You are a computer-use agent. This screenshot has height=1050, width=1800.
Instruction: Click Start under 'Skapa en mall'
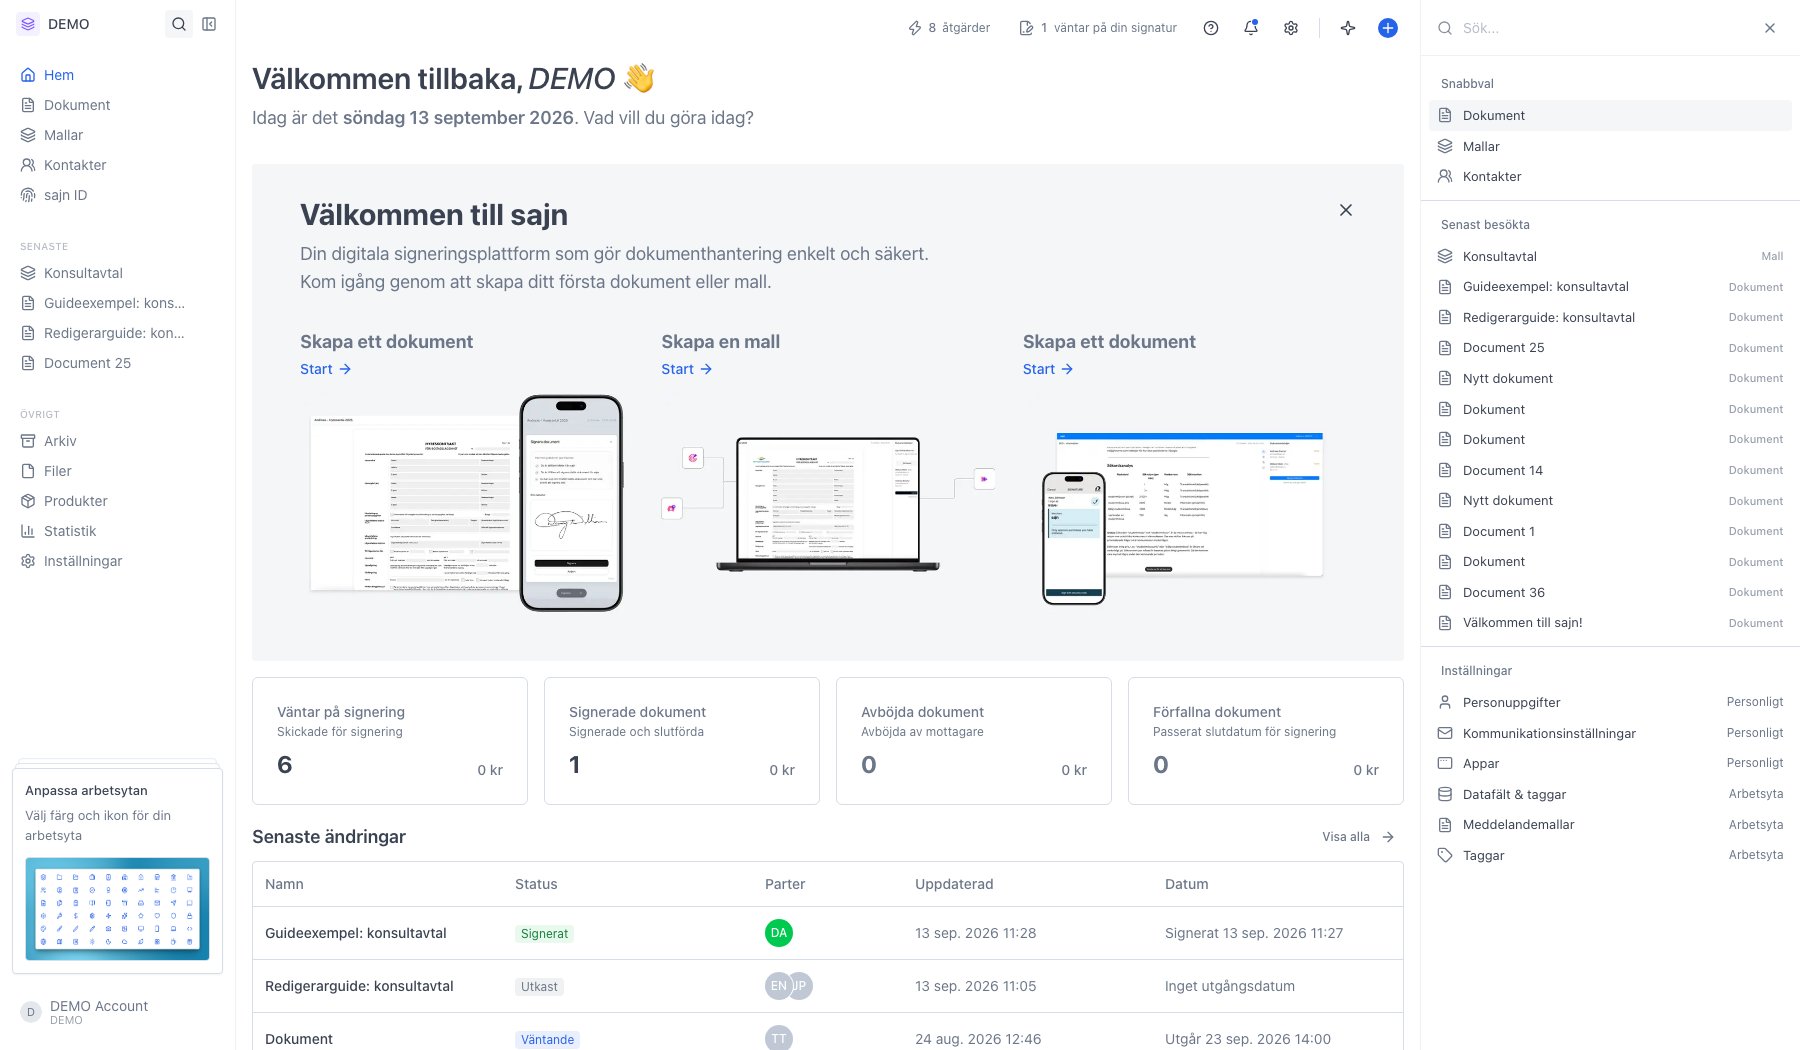coord(686,369)
